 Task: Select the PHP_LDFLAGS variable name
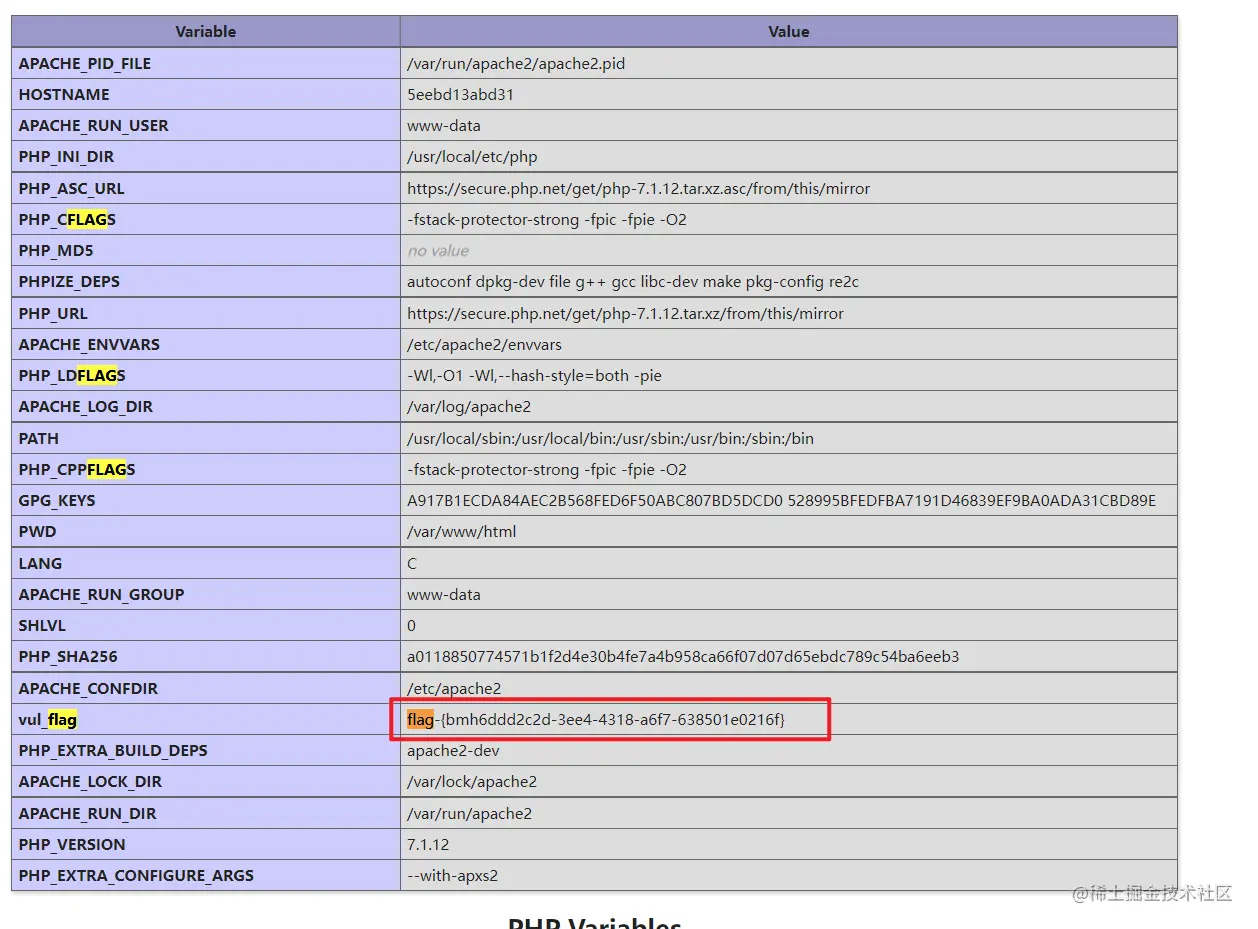click(72, 376)
